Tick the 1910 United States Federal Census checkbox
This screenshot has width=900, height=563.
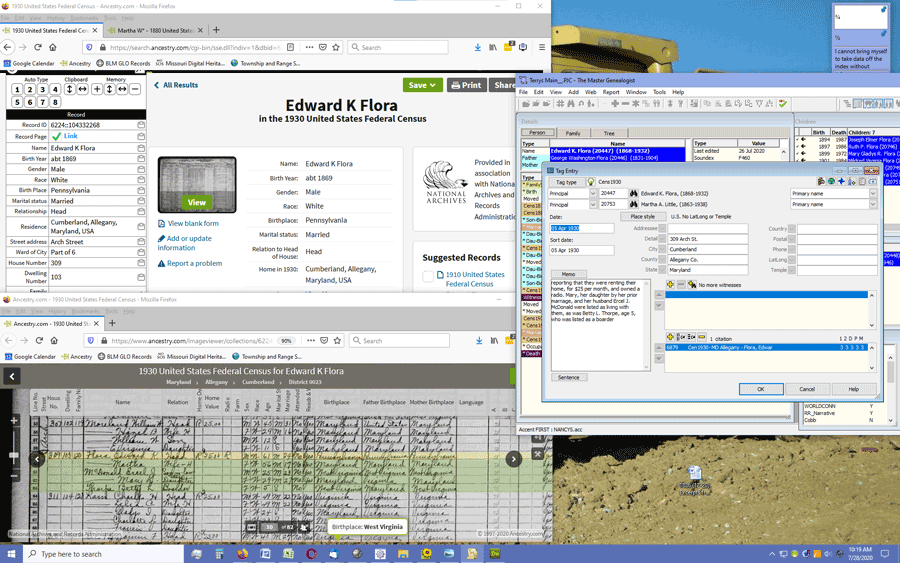click(428, 276)
